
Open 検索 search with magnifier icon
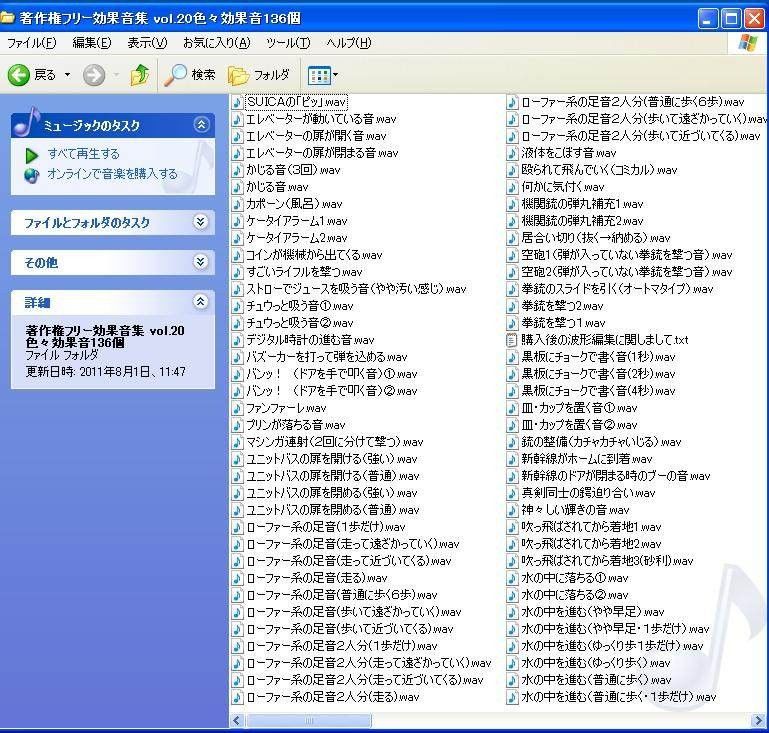click(x=190, y=75)
